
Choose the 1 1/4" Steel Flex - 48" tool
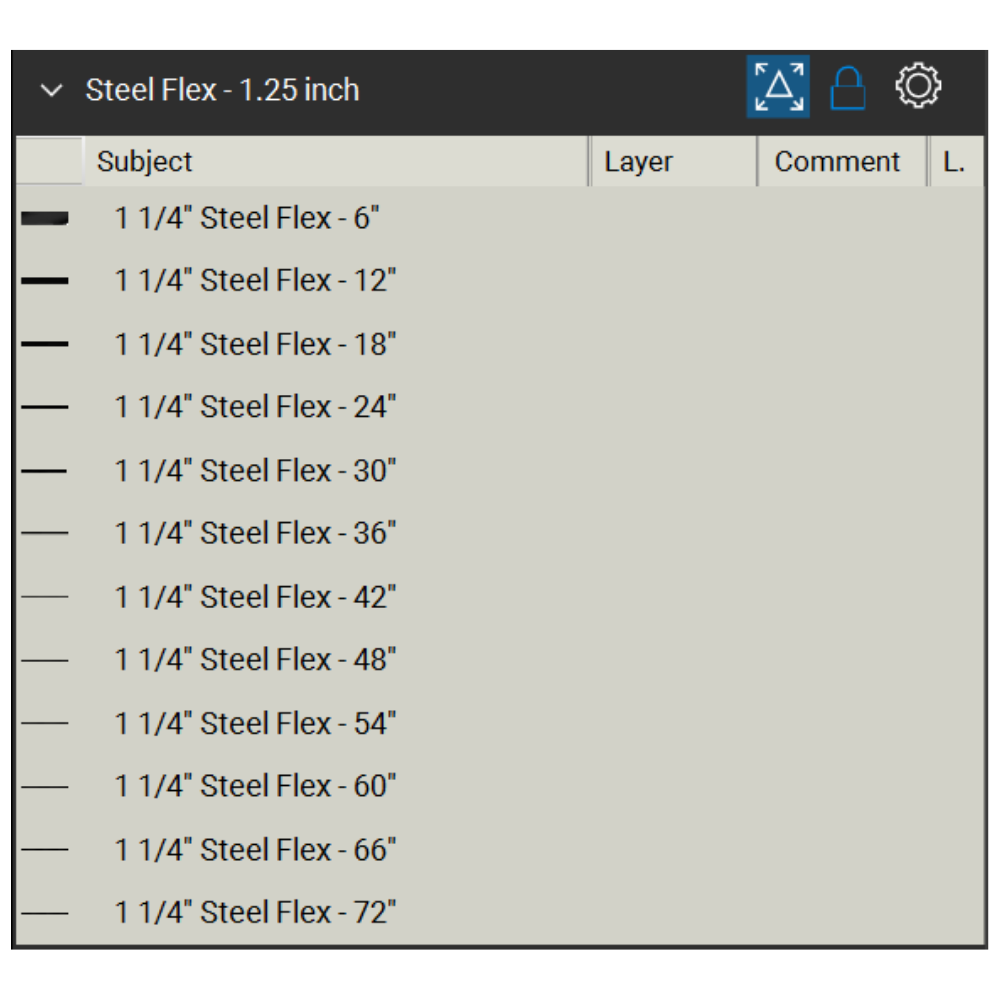[255, 660]
